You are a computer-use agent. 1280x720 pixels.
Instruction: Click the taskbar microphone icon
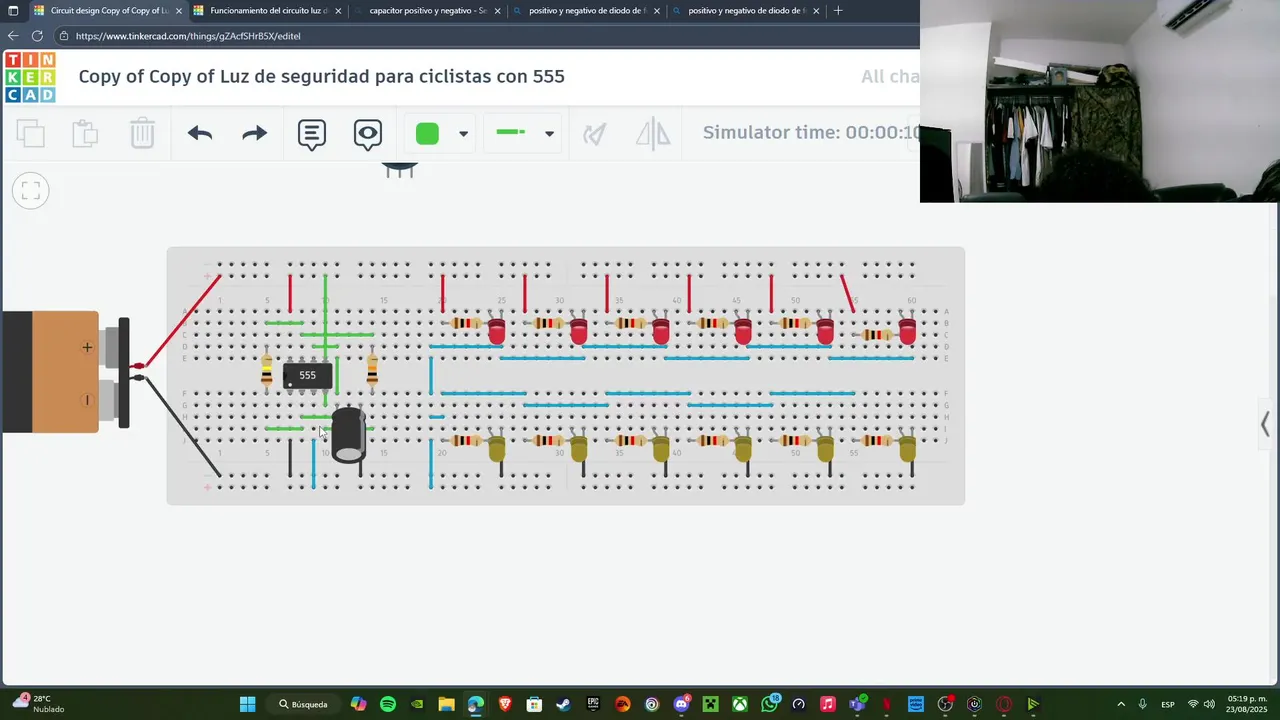pos(1142,704)
